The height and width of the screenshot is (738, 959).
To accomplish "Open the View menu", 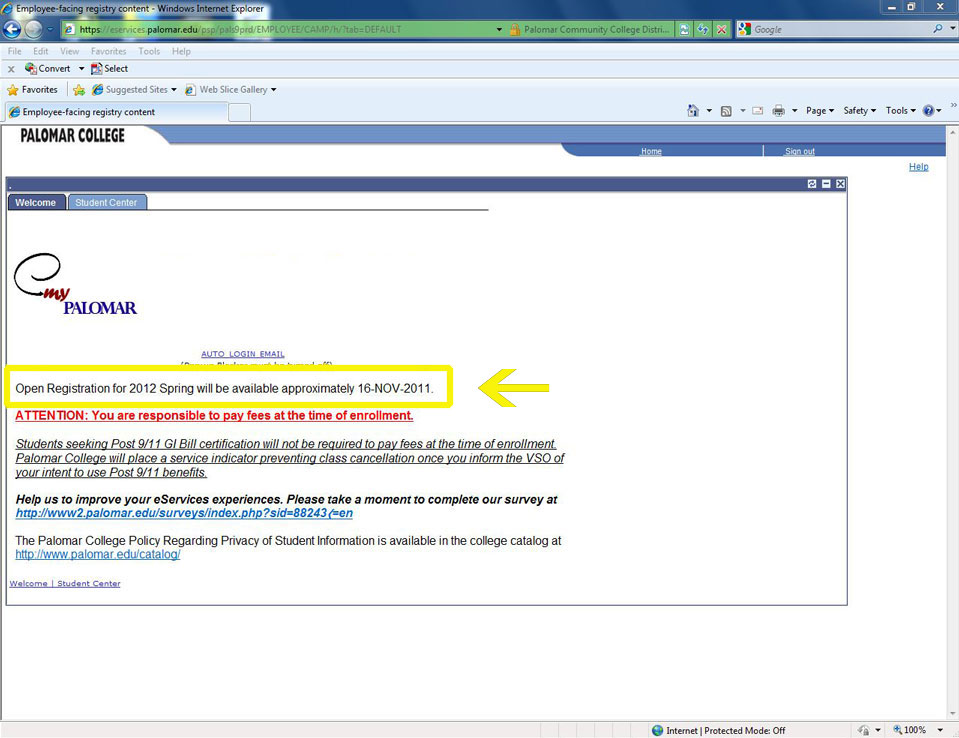I will click(x=69, y=51).
